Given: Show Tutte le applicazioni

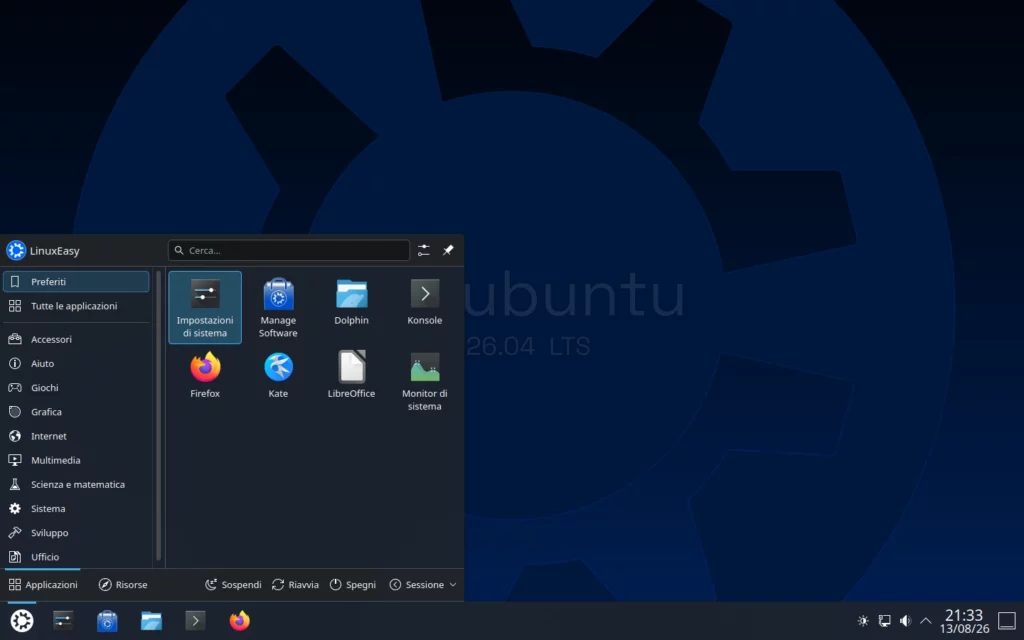Looking at the screenshot, I should point(76,306).
